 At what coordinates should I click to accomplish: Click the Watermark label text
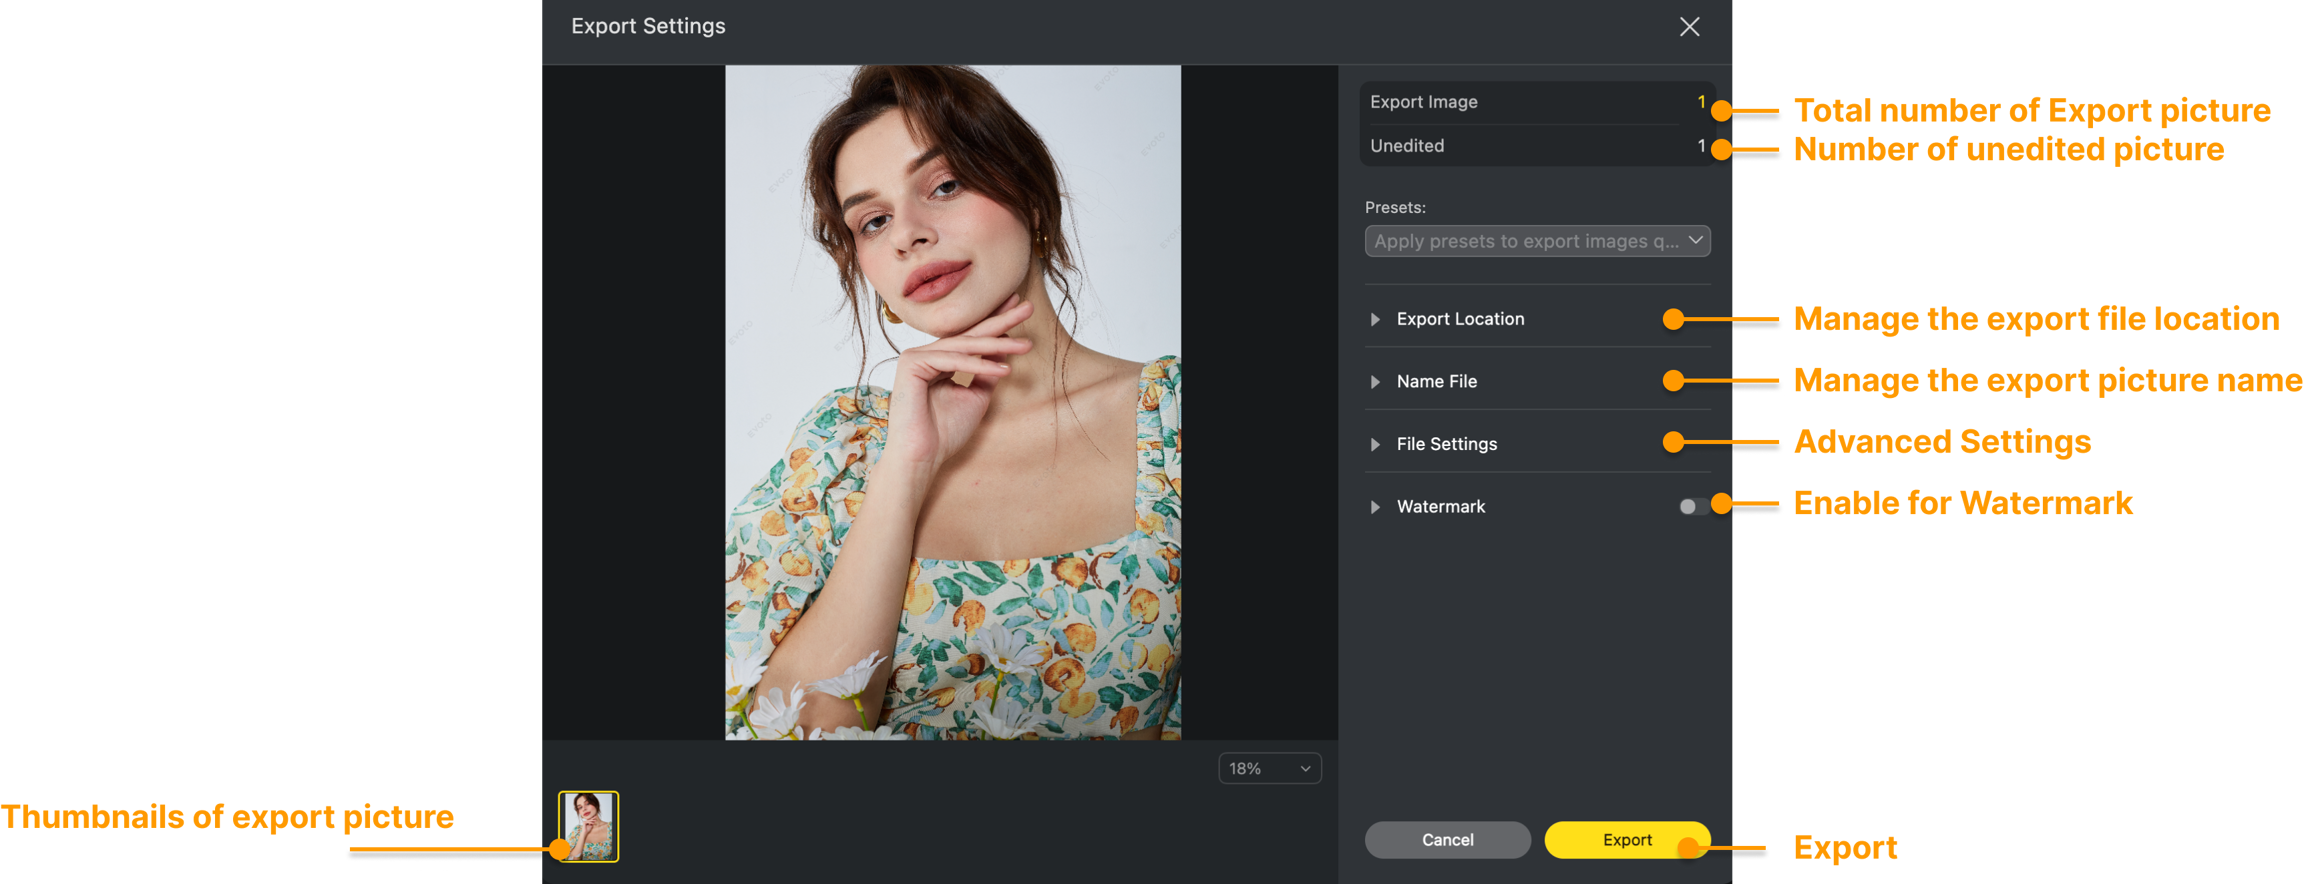(1440, 507)
